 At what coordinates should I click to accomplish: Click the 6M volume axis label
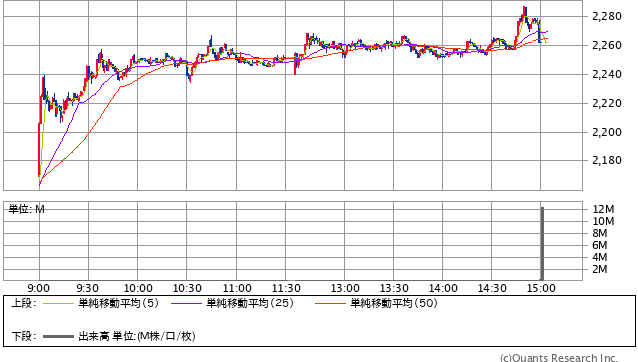coord(600,245)
